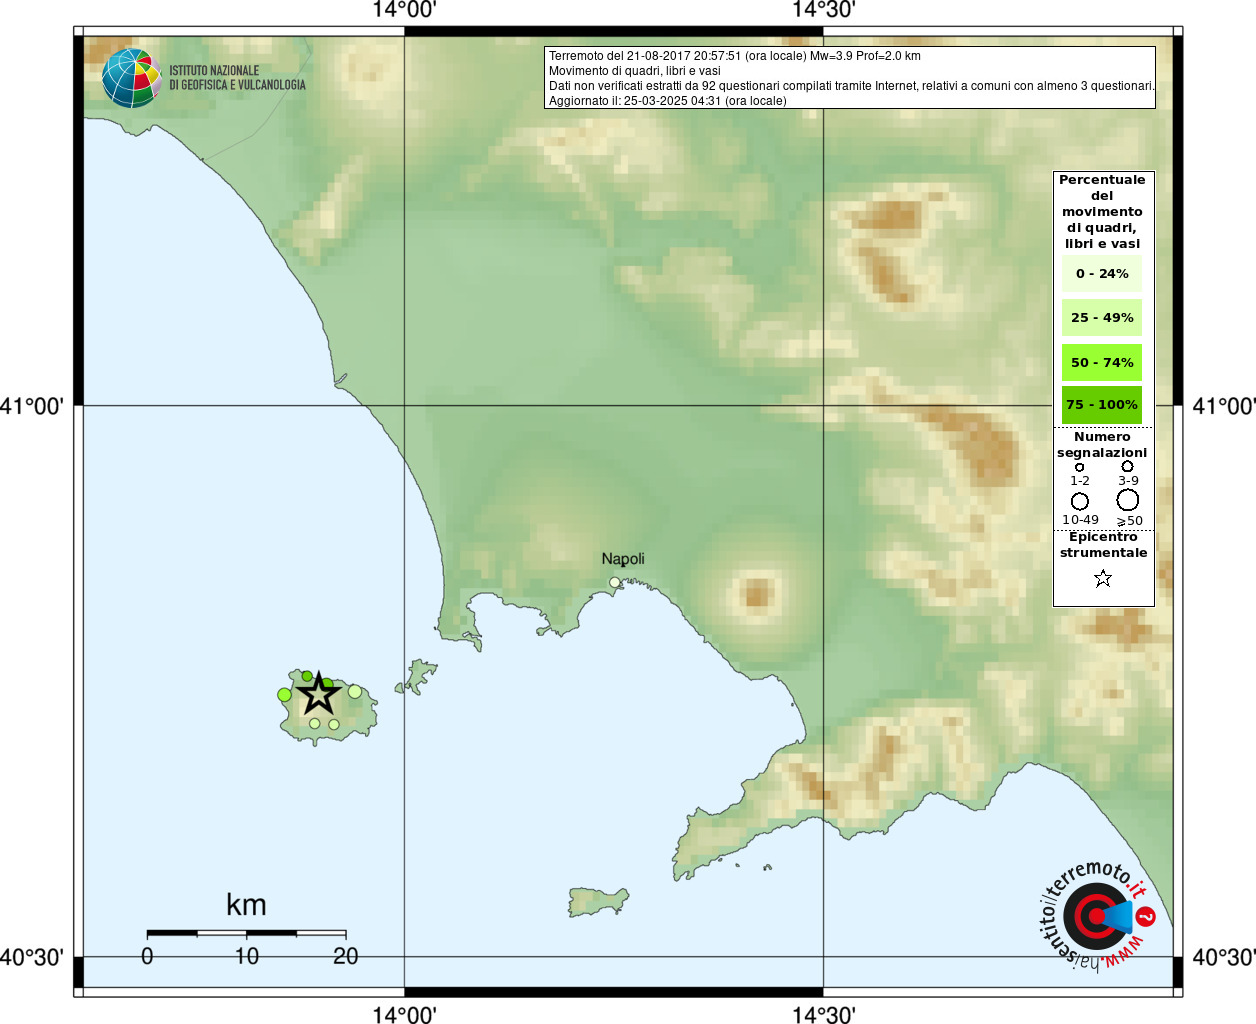
Task: Select the bright green marker on Ischia's west coast
Action: [285, 695]
